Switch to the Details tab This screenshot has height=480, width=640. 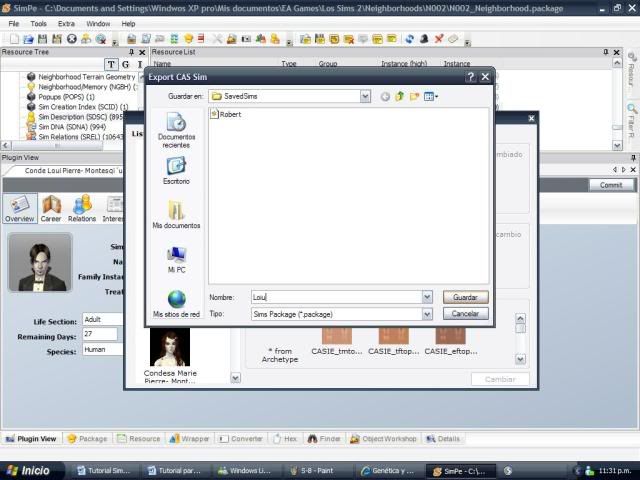click(443, 439)
